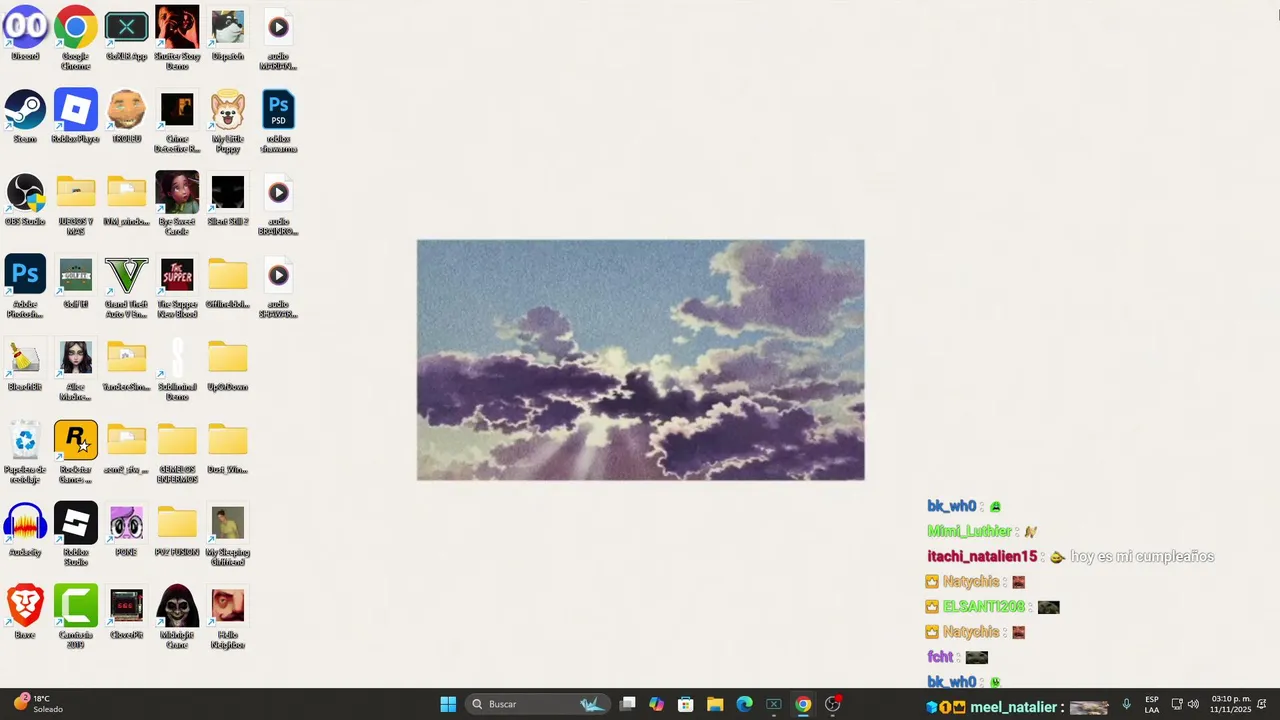Screen dimensions: 1280x720
Task: Select the BleachBit shortcut
Action: tap(25, 365)
